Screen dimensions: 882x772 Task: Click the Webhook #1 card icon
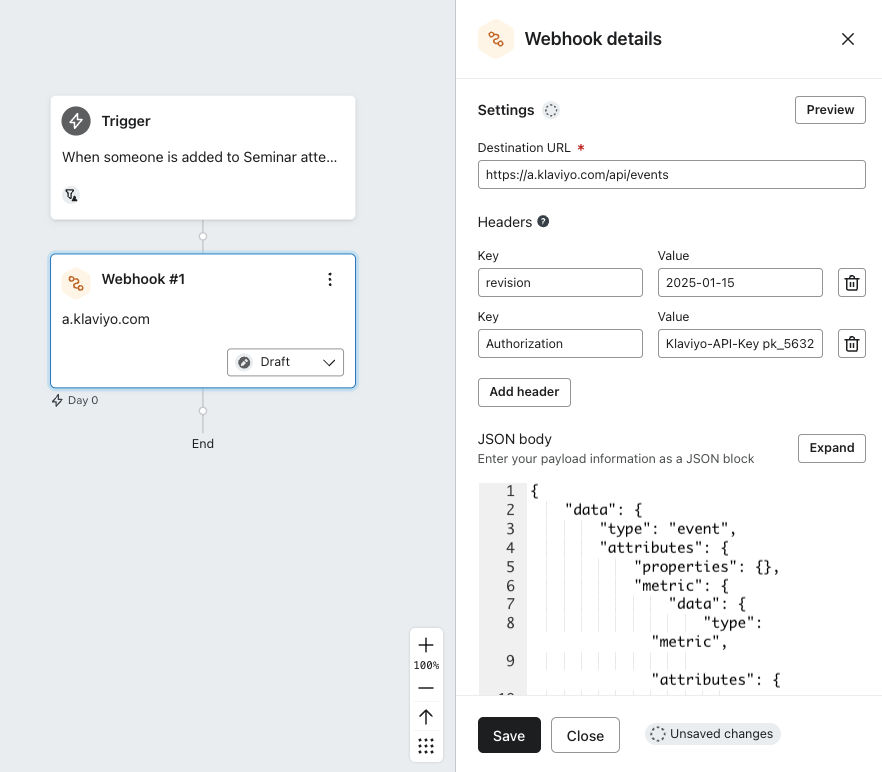(x=76, y=283)
